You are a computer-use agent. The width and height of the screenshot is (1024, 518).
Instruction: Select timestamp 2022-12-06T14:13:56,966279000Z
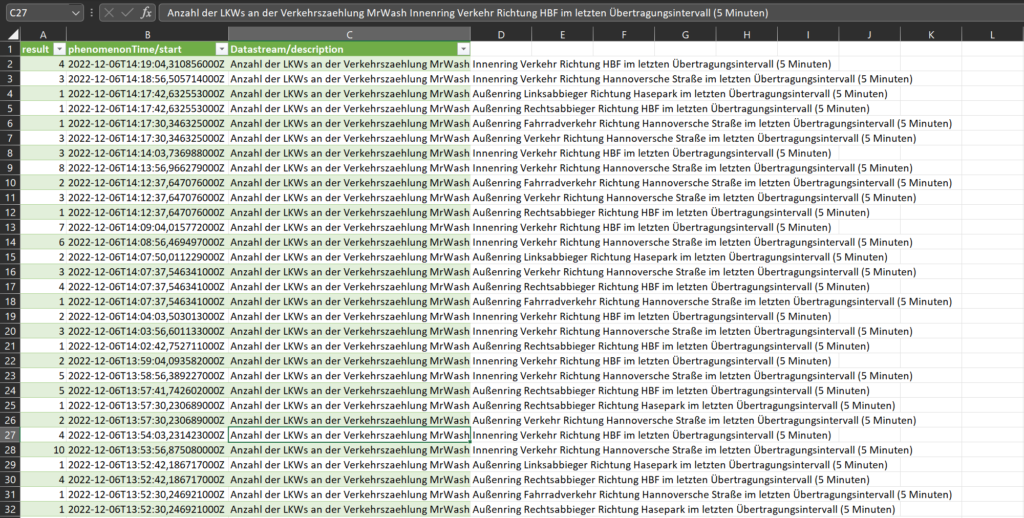tap(148, 168)
